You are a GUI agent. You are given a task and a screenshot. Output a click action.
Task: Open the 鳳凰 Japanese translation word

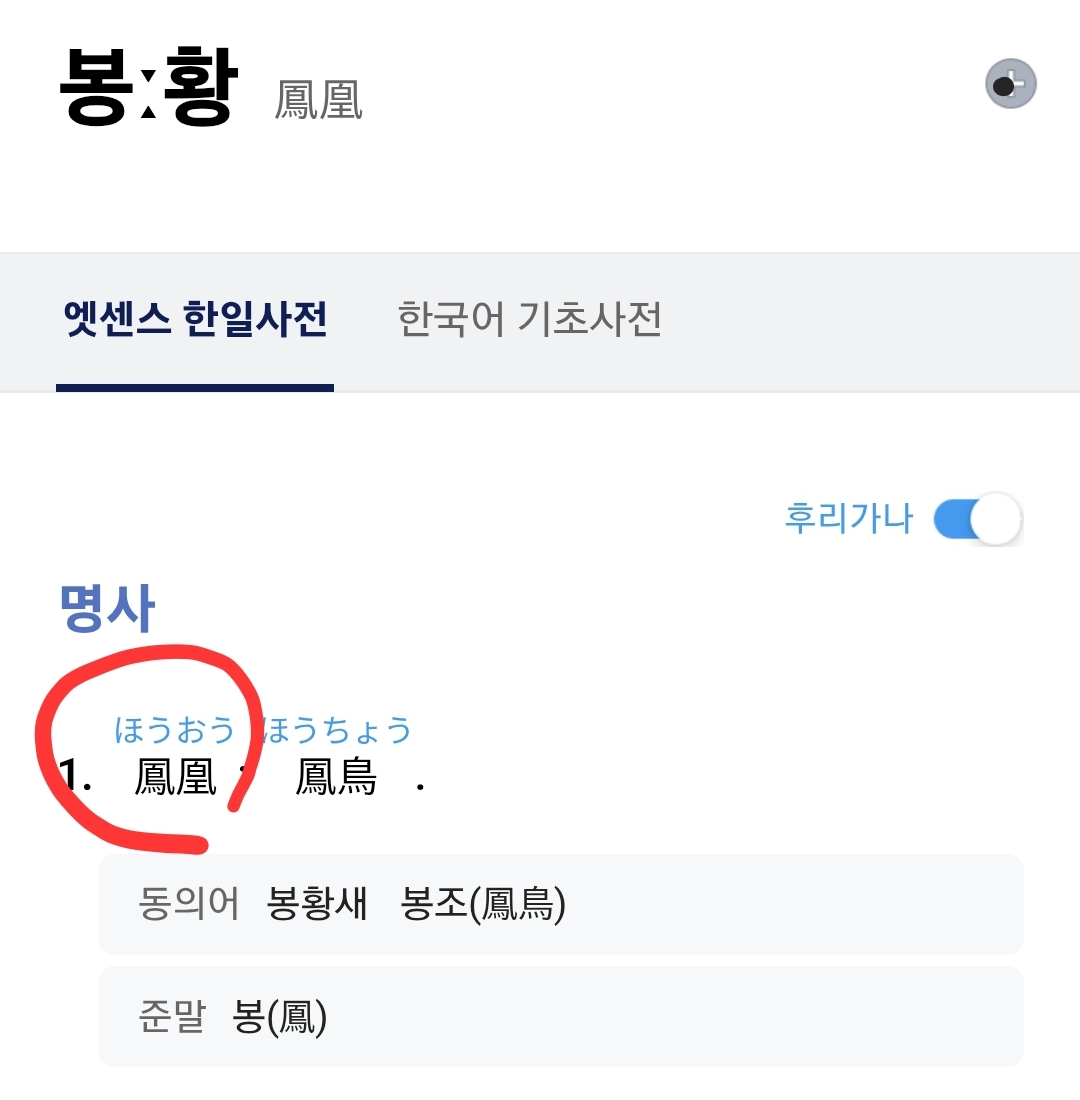pos(176,778)
